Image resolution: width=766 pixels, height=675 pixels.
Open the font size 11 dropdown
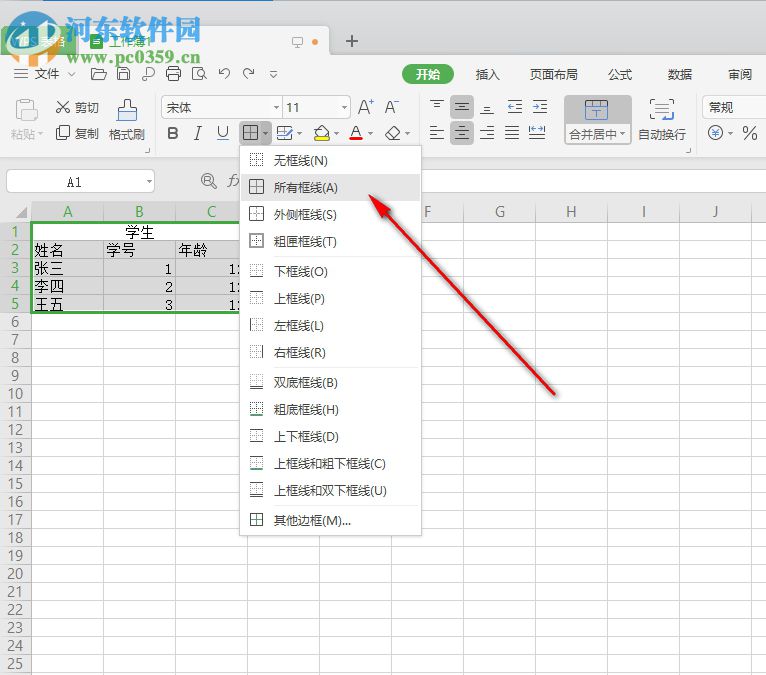[344, 107]
